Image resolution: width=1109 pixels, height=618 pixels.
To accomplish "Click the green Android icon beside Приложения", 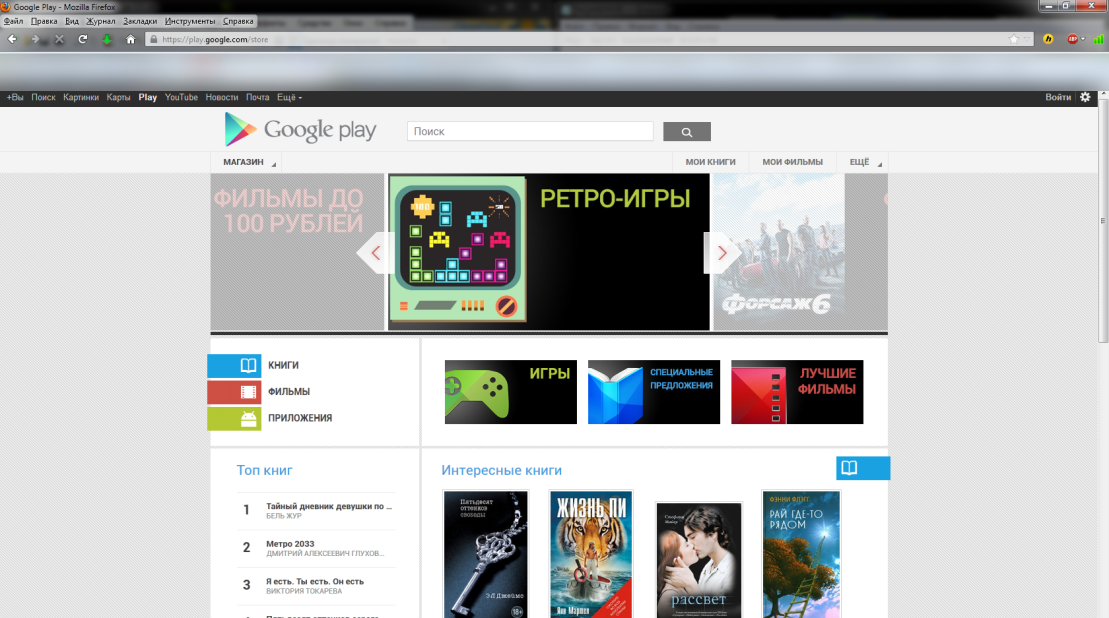I will [234, 419].
